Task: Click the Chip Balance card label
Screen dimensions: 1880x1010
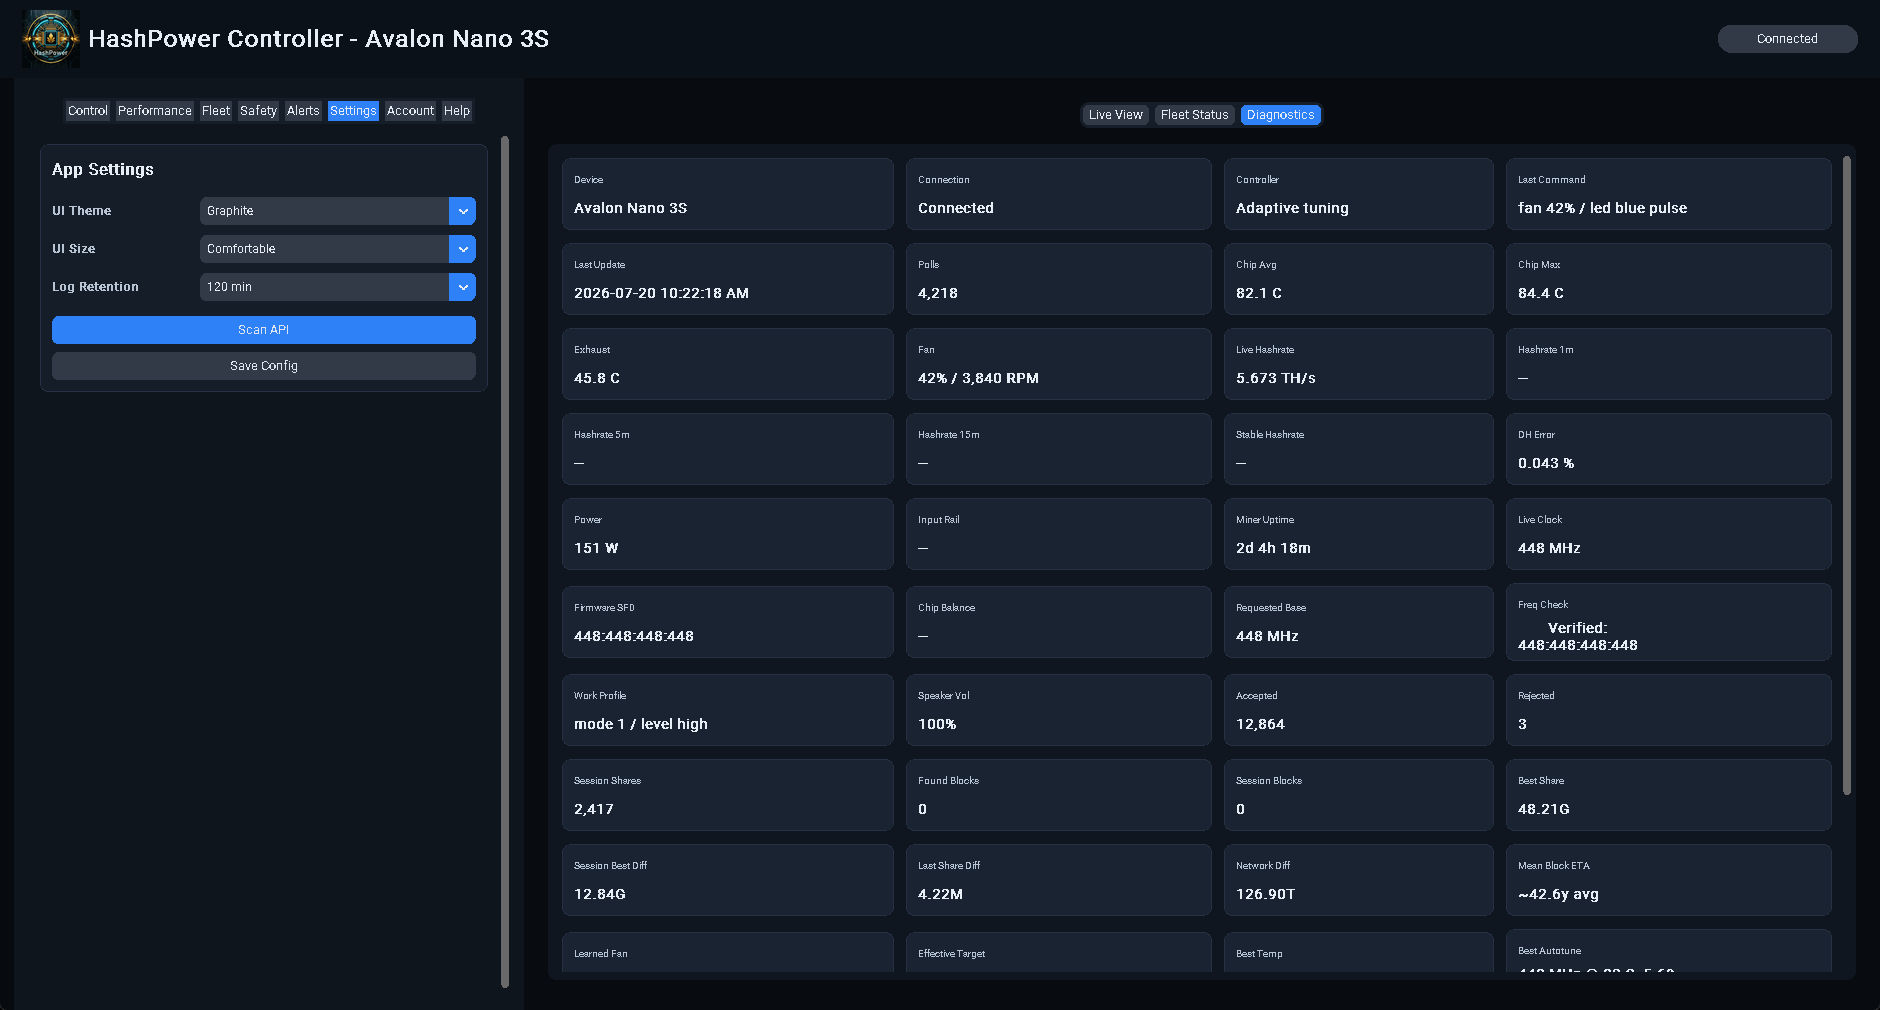Action: point(947,608)
